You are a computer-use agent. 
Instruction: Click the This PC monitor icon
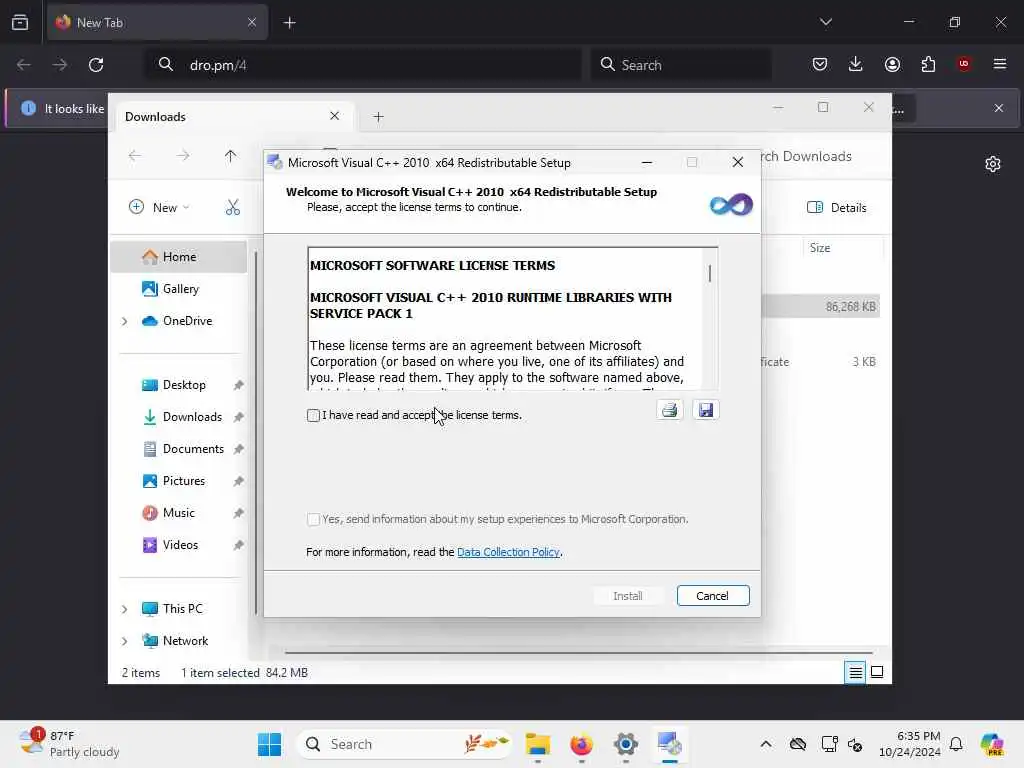tap(150, 609)
